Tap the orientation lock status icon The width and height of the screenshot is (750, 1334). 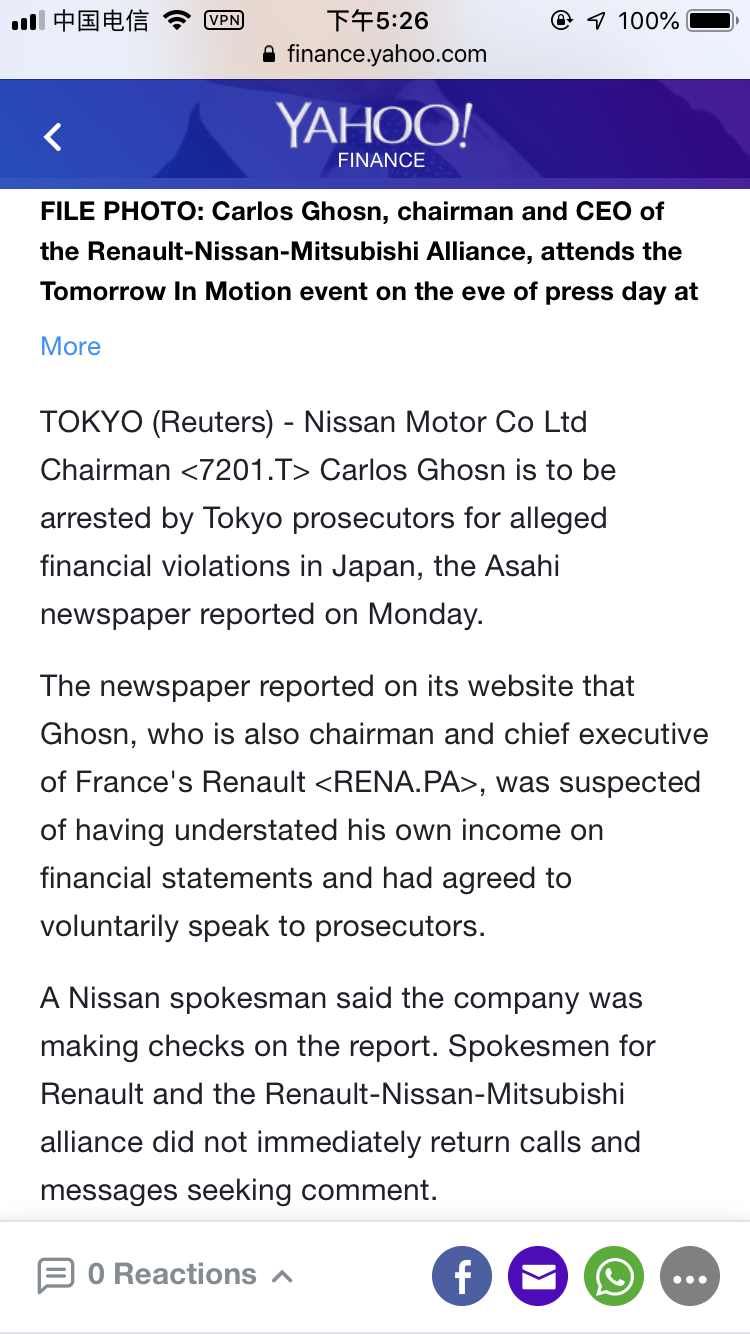pyautogui.click(x=562, y=20)
